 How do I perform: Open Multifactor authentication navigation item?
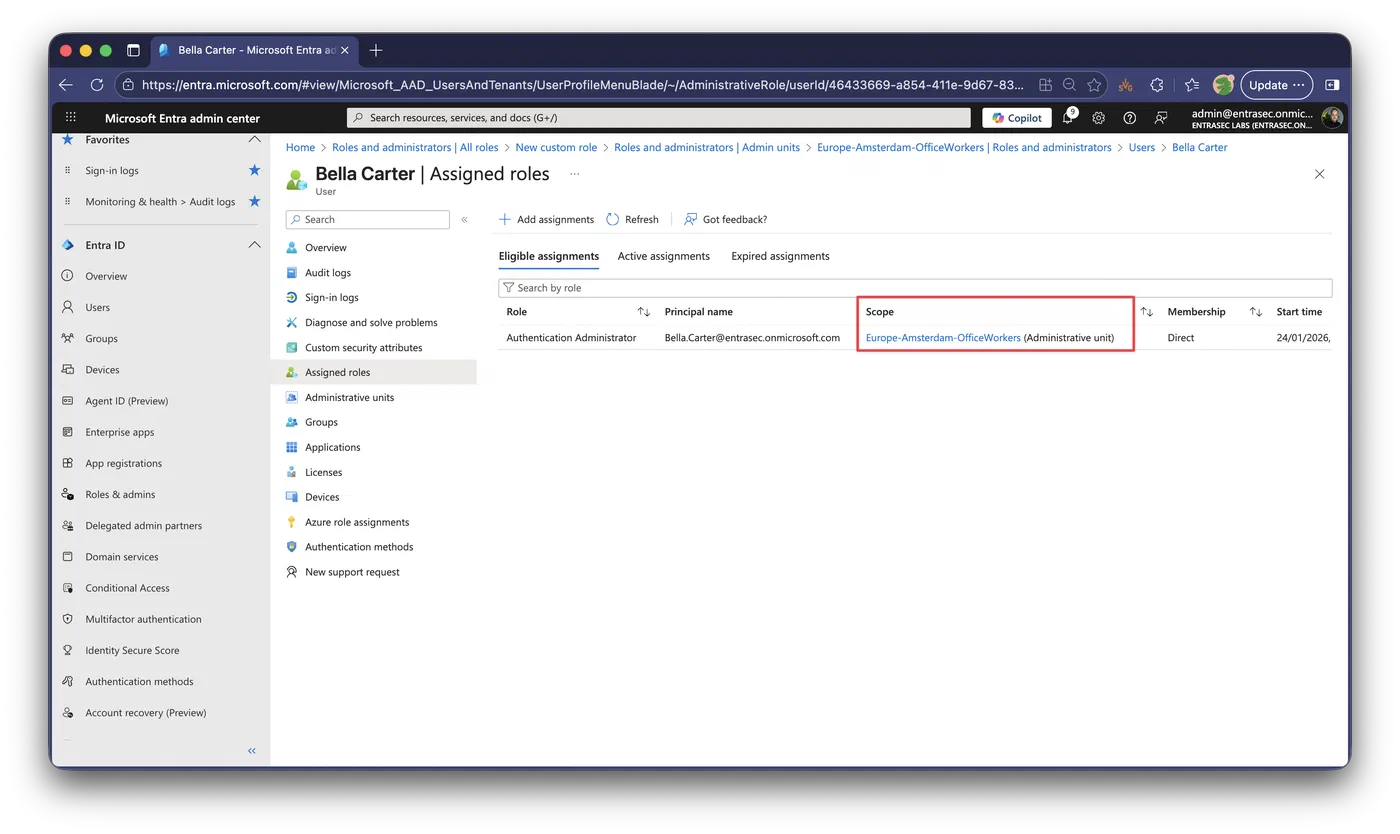coord(143,619)
